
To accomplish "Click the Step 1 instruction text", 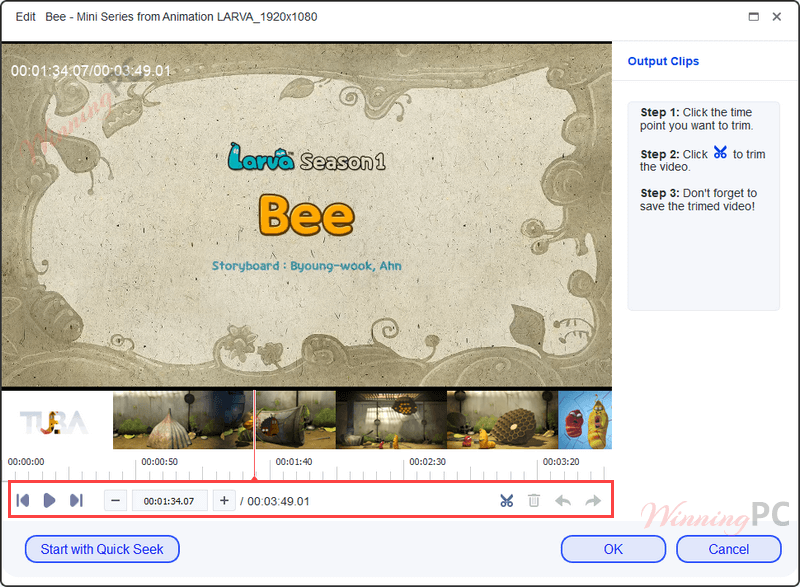I will click(x=696, y=119).
